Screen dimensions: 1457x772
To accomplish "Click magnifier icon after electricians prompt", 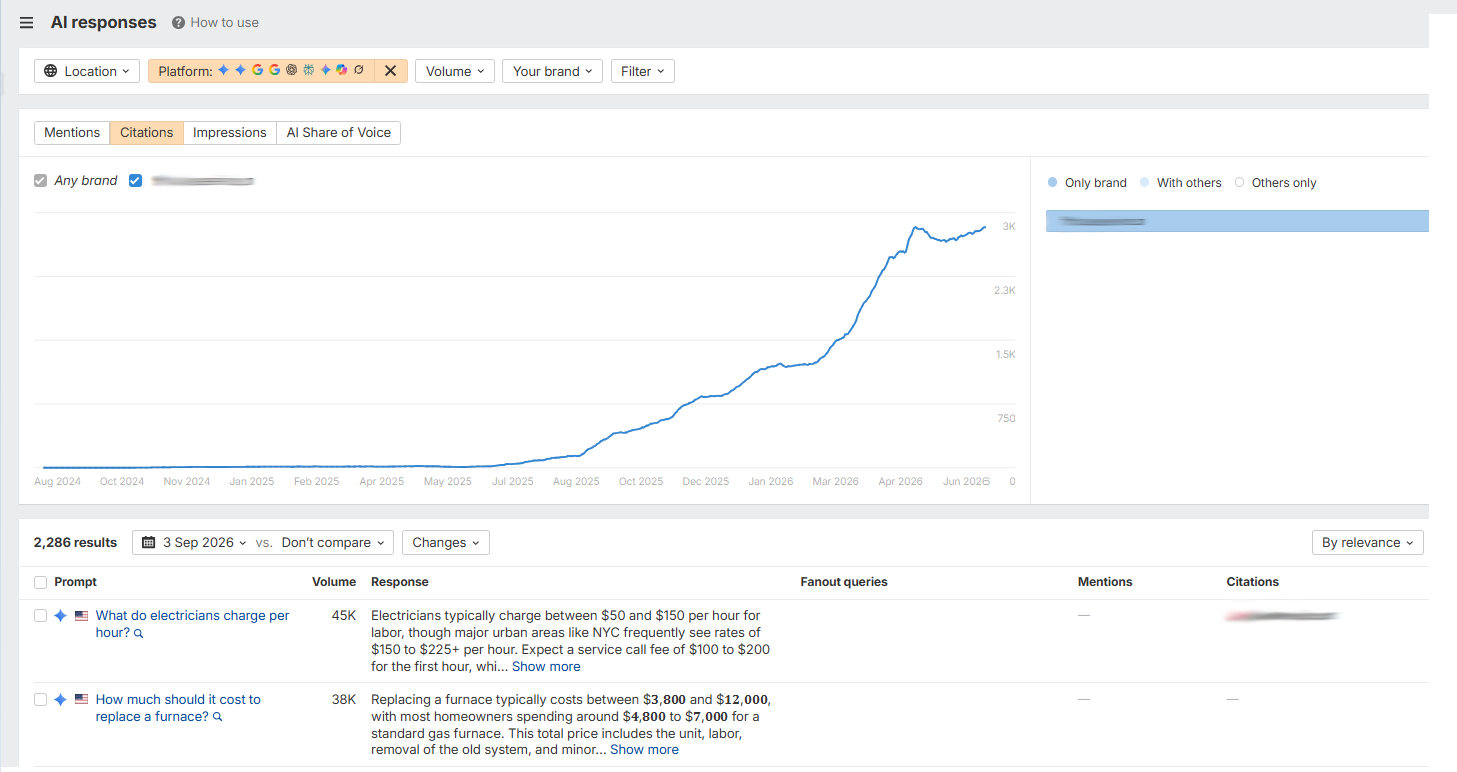I will 139,633.
